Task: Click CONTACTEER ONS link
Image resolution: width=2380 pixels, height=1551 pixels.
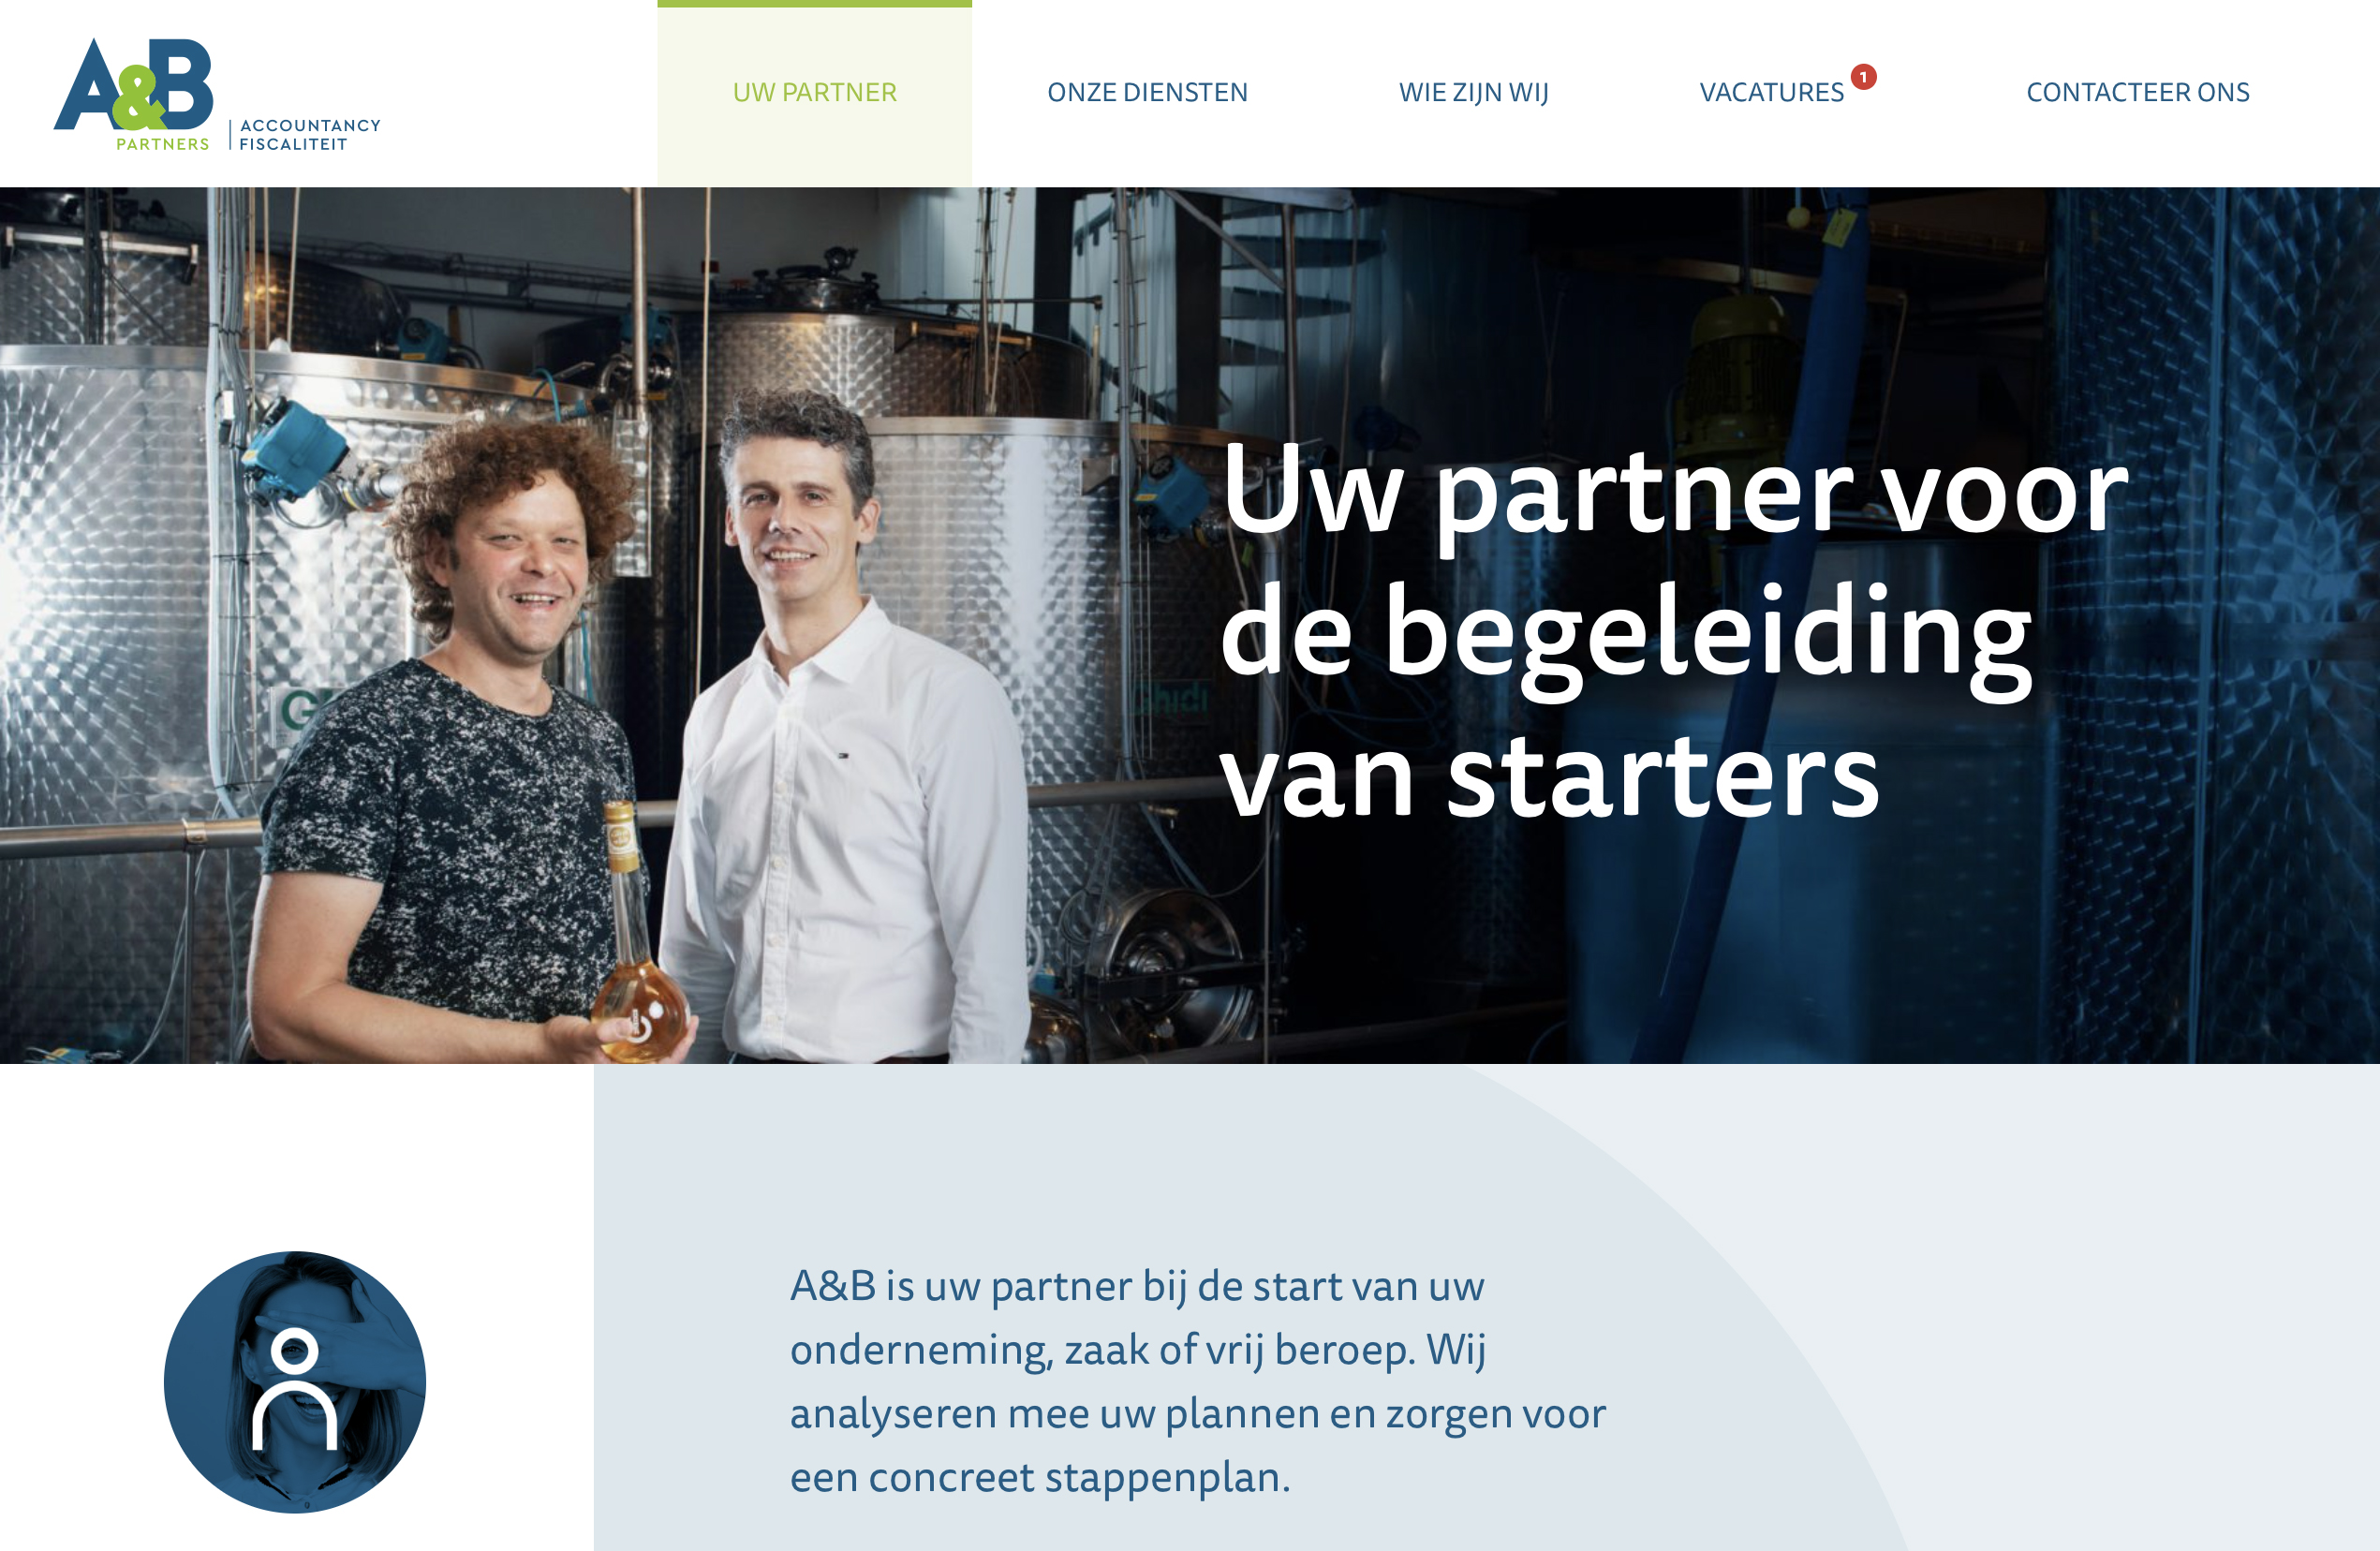Action: 2137,93
